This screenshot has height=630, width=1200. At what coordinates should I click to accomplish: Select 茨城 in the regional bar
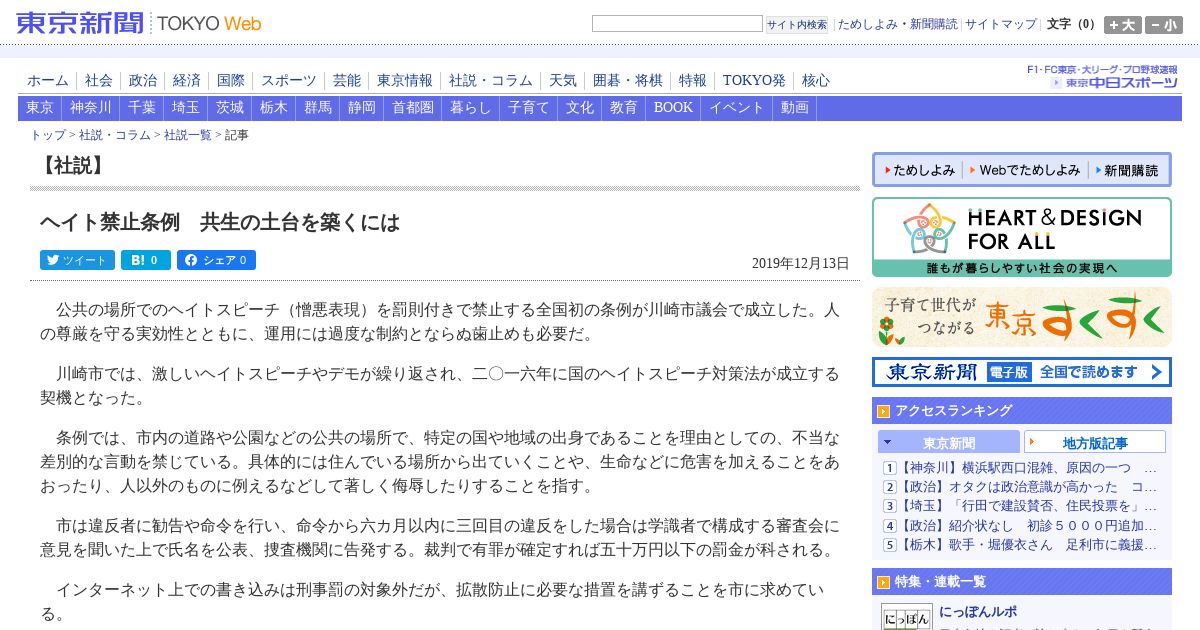click(230, 108)
